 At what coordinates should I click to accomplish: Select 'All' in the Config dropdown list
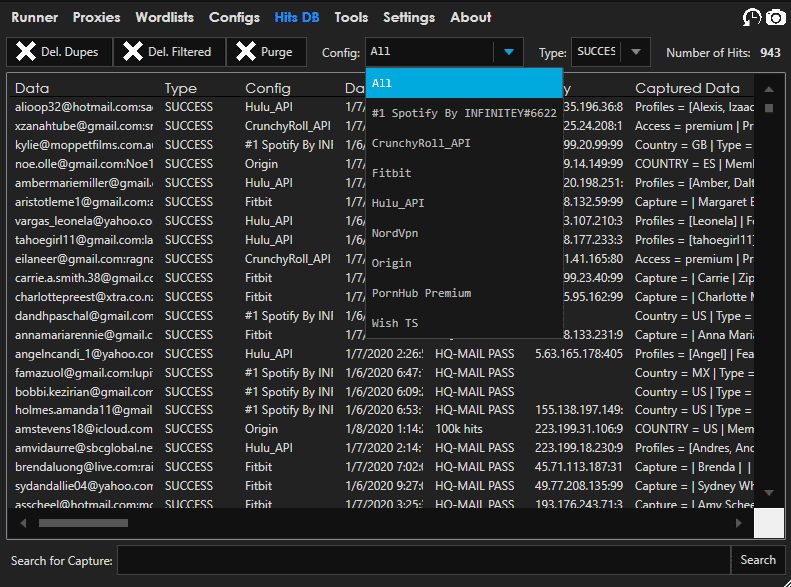[464, 83]
